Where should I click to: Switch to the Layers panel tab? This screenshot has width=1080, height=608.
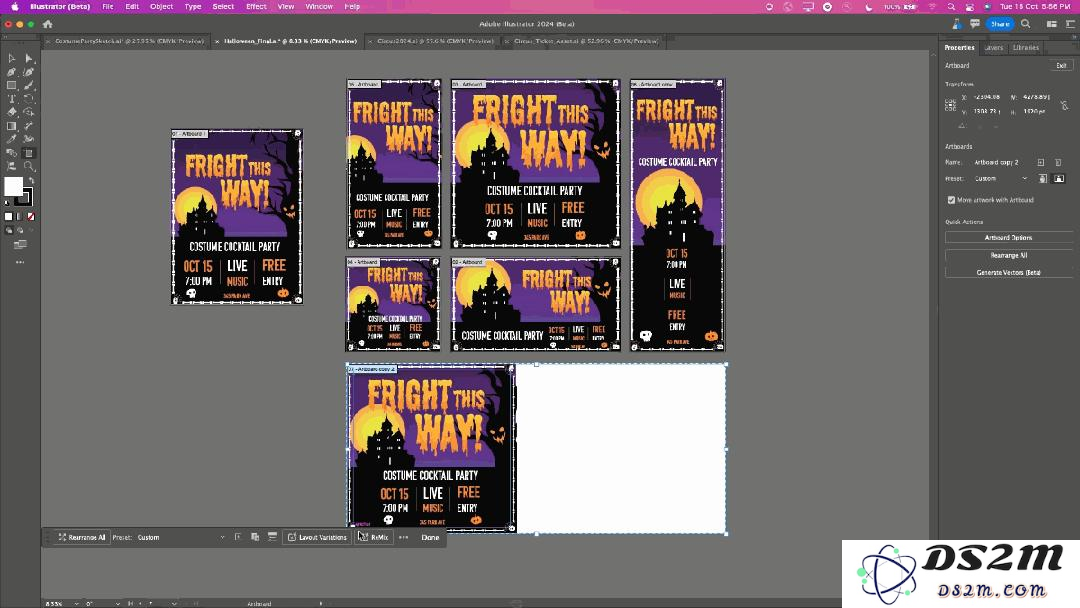994,48
